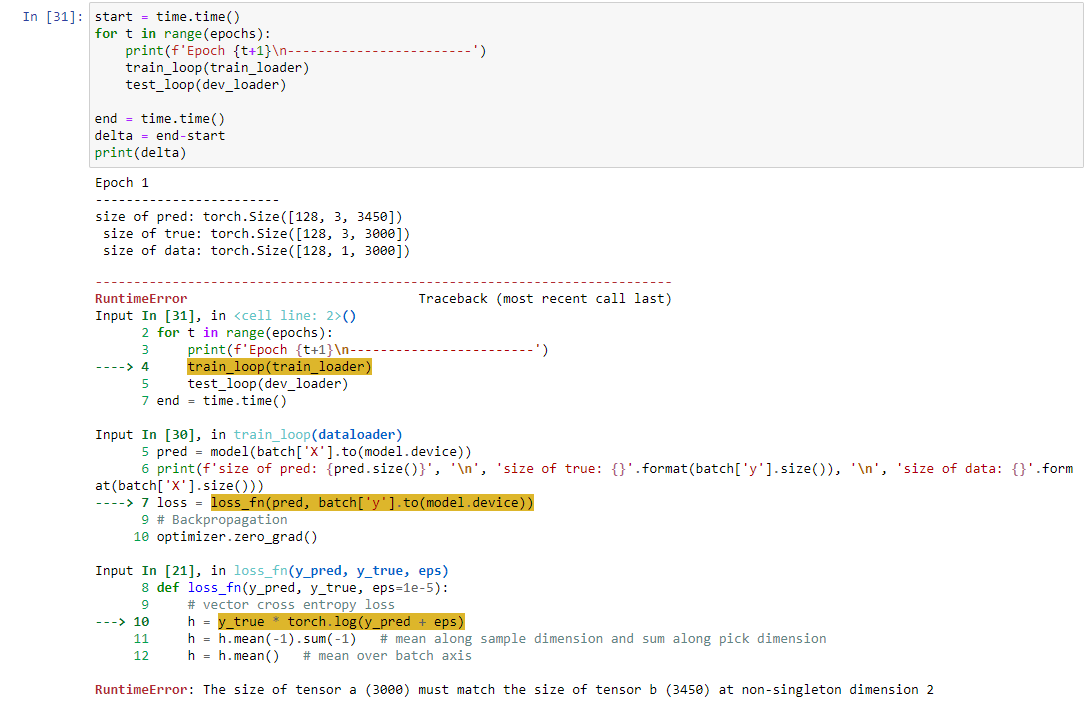Click 'size of true: torch.Size([128, 3, 3000])' output
The width and height of the screenshot is (1087, 723).
256,234
